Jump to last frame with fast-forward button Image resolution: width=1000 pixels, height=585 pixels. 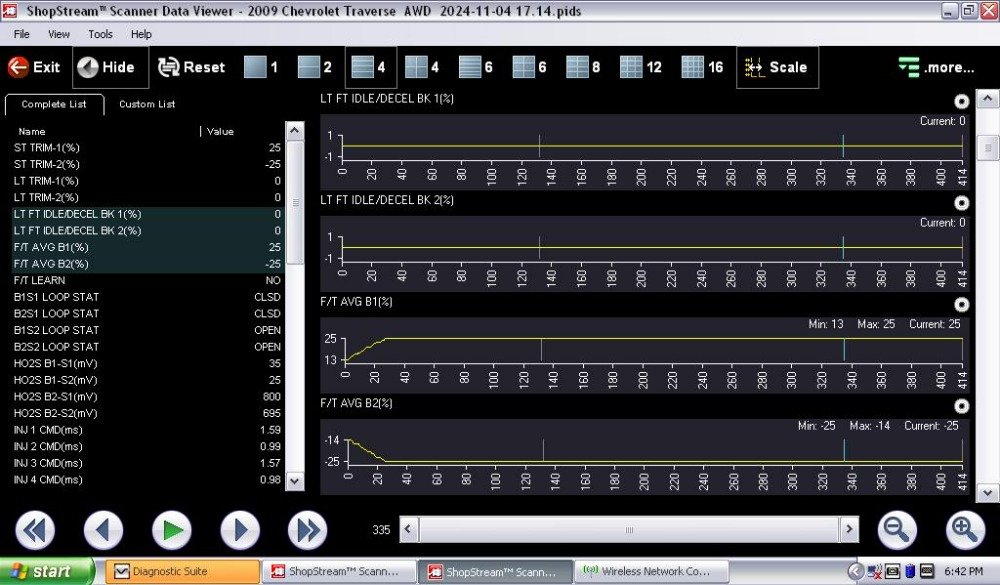tap(307, 530)
